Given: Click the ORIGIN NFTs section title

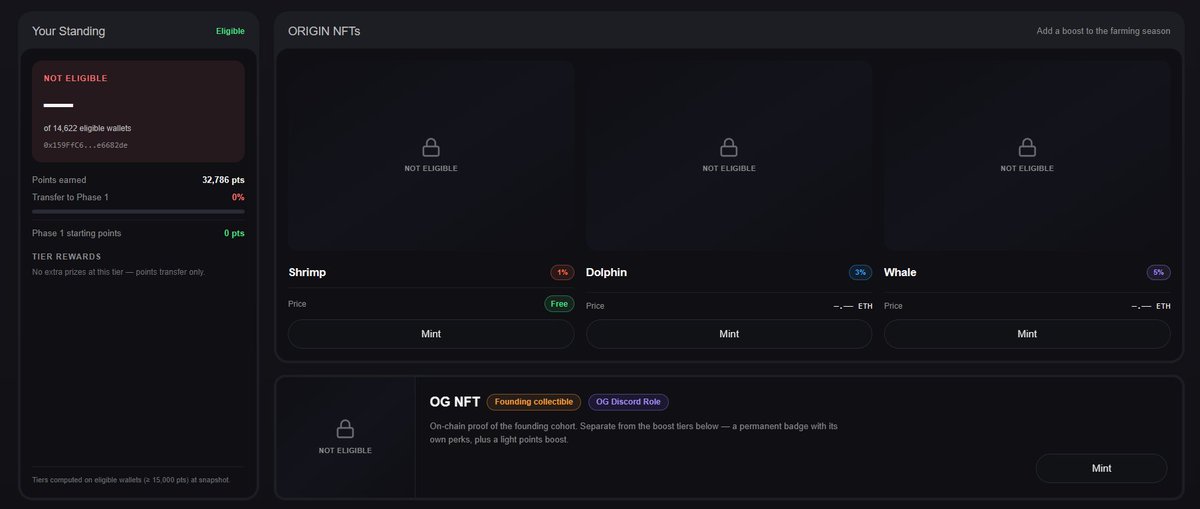Looking at the screenshot, I should click(324, 31).
